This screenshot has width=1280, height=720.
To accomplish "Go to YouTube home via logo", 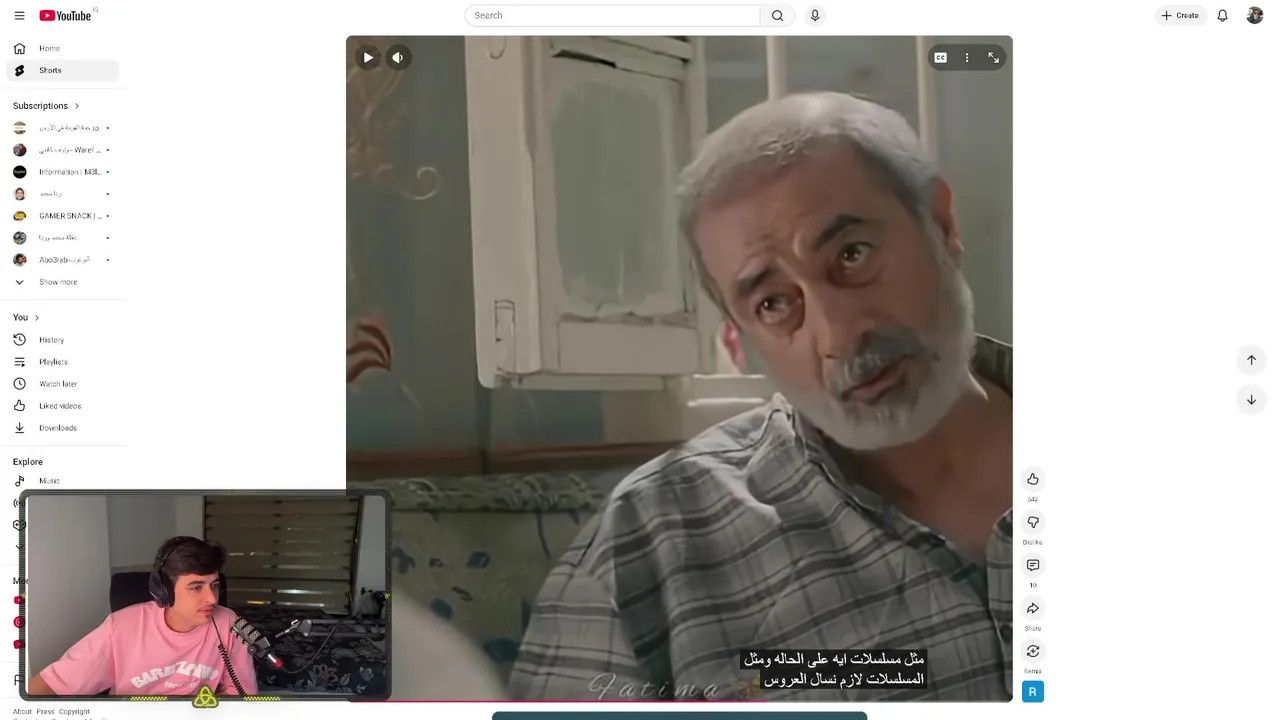I will pyautogui.click(x=66, y=15).
